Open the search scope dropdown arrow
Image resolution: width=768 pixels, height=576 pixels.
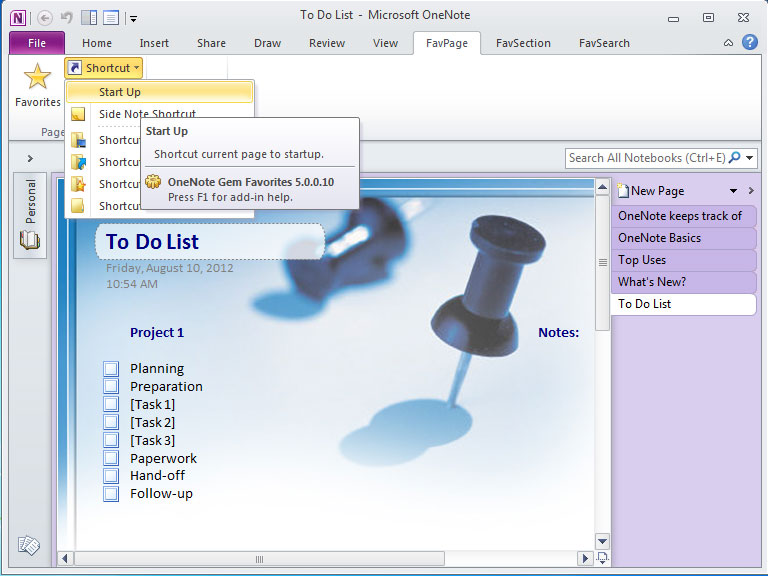click(x=749, y=158)
